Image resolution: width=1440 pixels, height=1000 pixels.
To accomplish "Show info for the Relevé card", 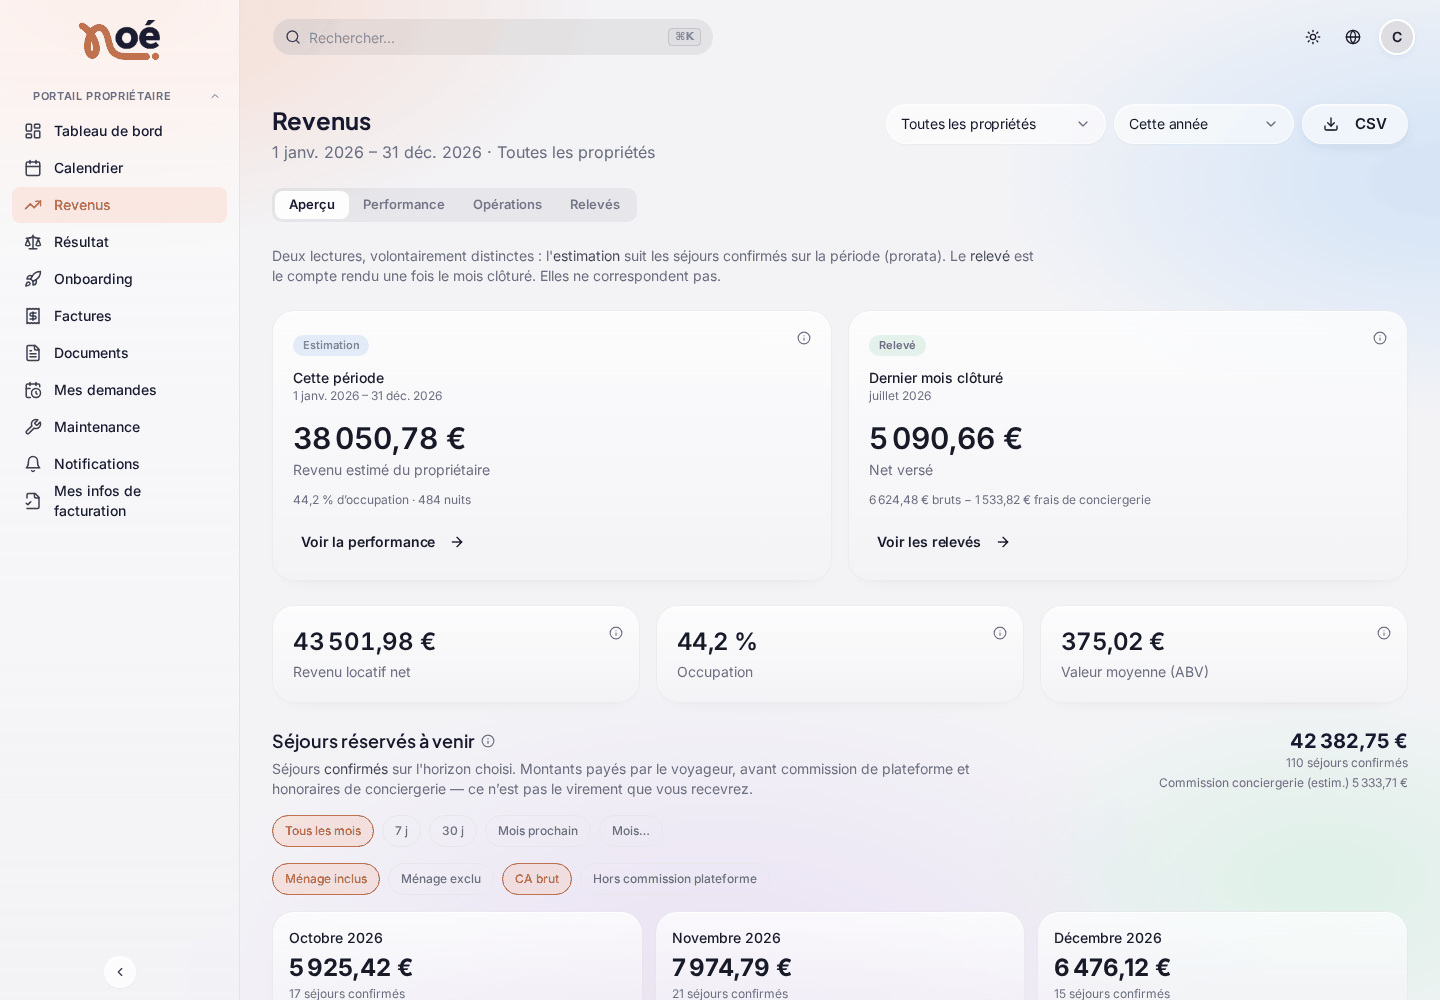I will [x=1380, y=338].
